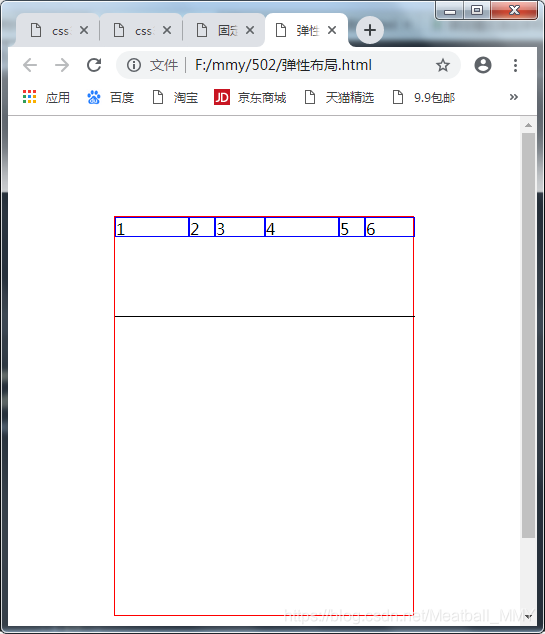Reload the current page
545x634 pixels.
click(94, 65)
